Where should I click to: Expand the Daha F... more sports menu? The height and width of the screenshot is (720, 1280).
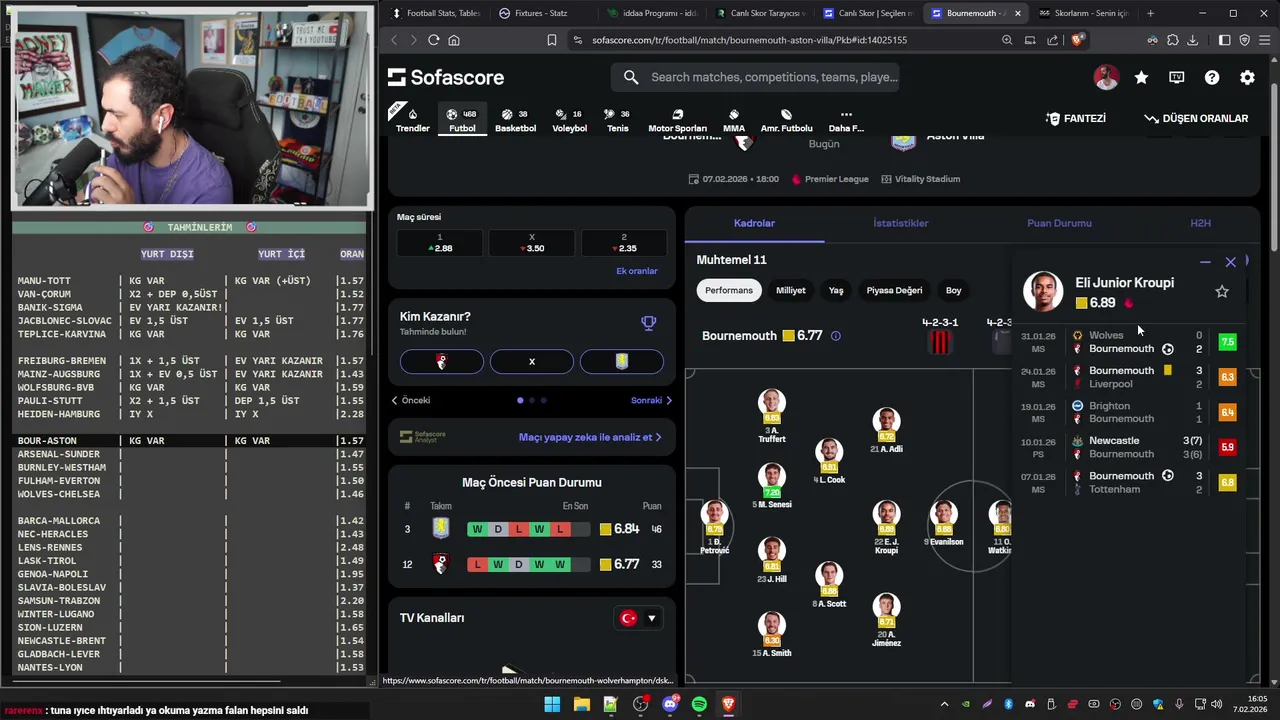click(x=846, y=120)
